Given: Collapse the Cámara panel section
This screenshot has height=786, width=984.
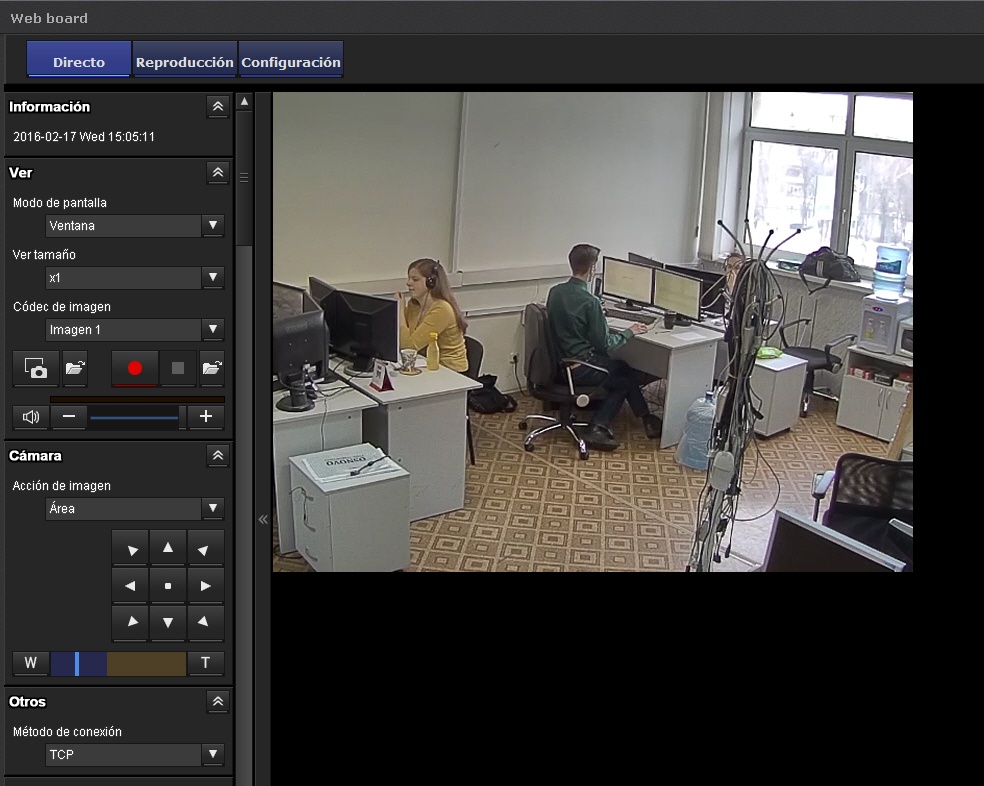Looking at the screenshot, I should coord(218,456).
